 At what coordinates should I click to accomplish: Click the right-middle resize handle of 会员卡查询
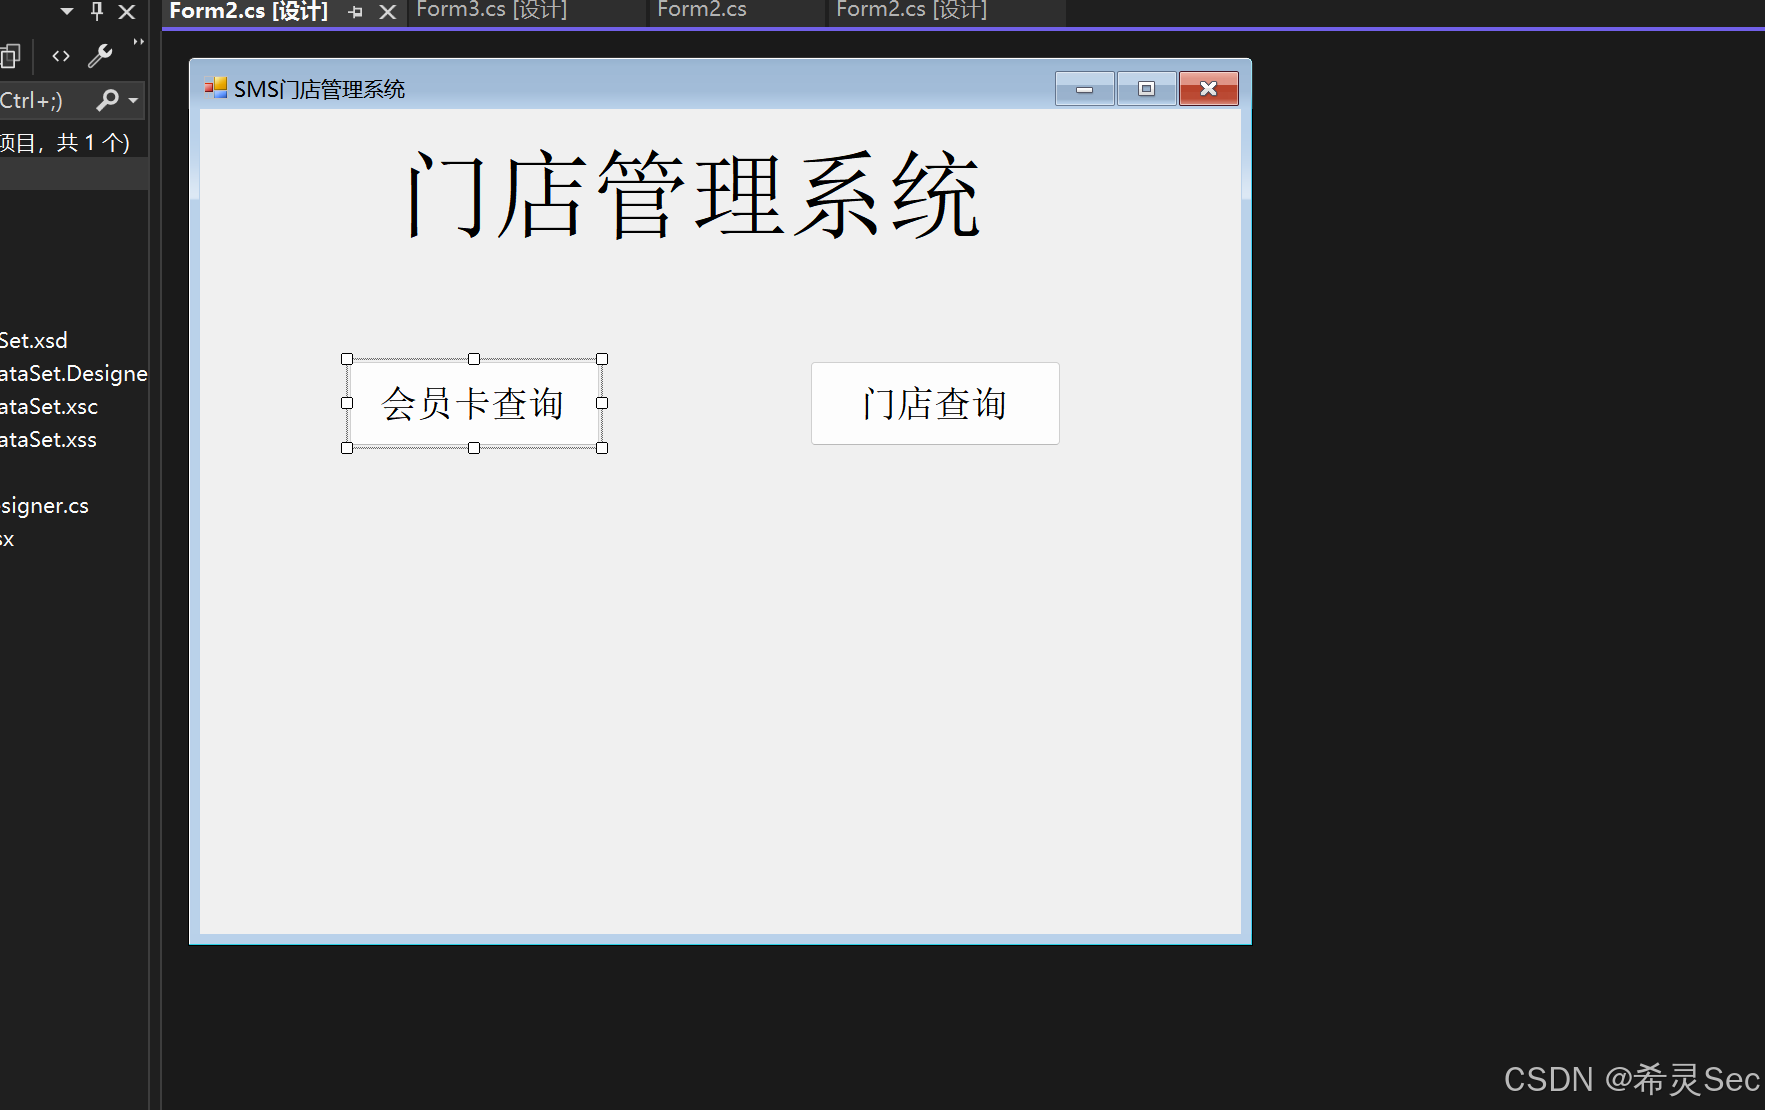(602, 403)
